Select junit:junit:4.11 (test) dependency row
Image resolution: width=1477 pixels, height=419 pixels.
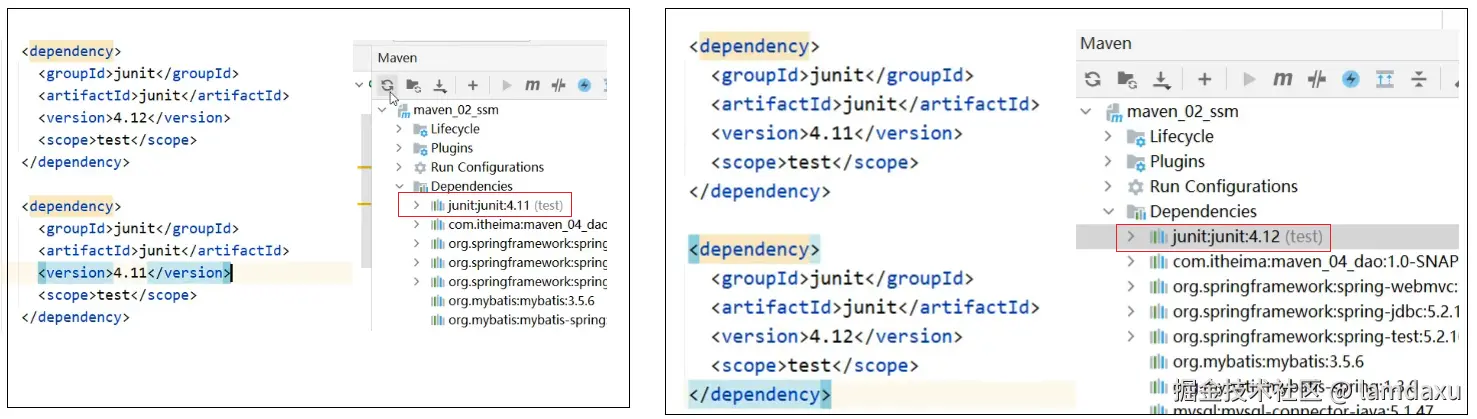489,205
